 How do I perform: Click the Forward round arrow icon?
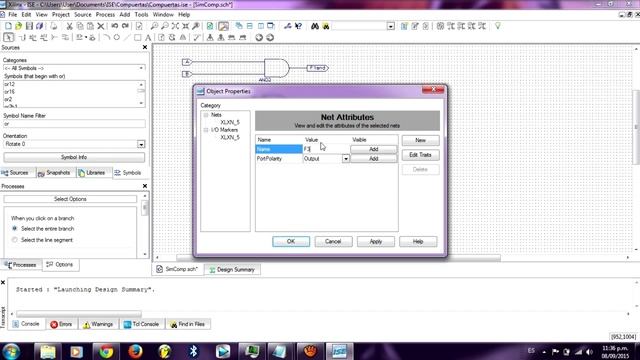pyautogui.click(x=270, y=38)
